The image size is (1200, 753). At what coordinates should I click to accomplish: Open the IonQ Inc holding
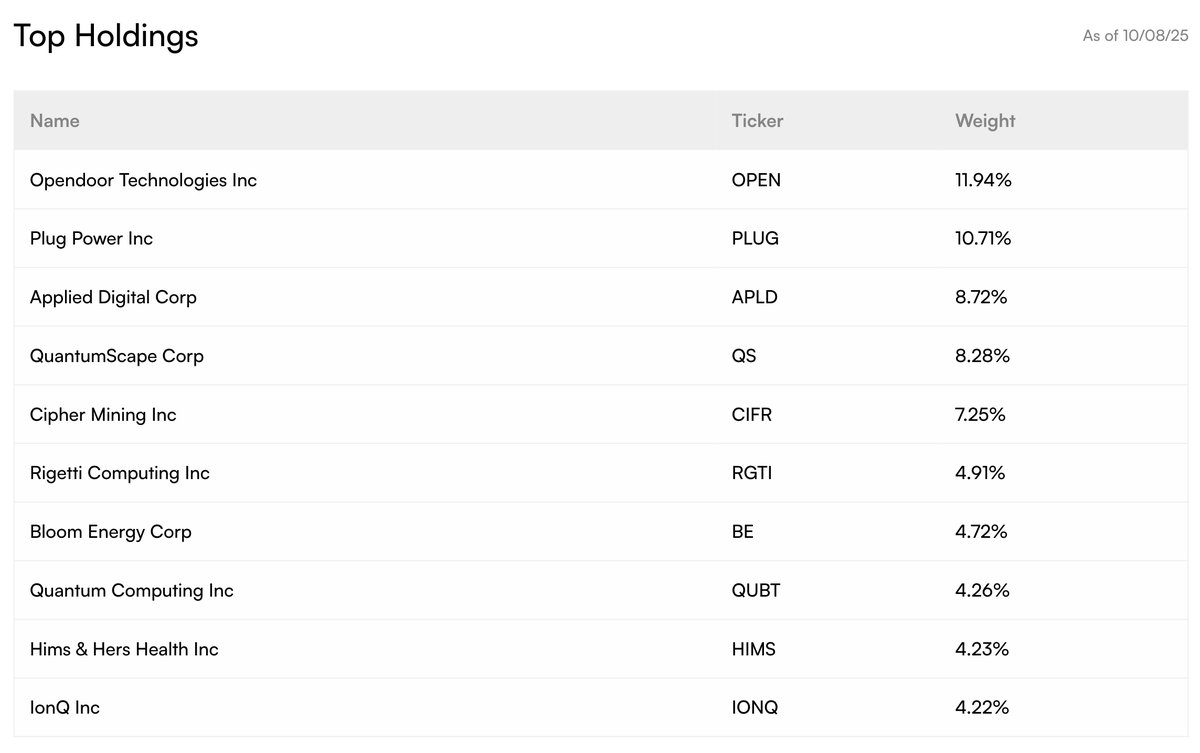(x=64, y=707)
